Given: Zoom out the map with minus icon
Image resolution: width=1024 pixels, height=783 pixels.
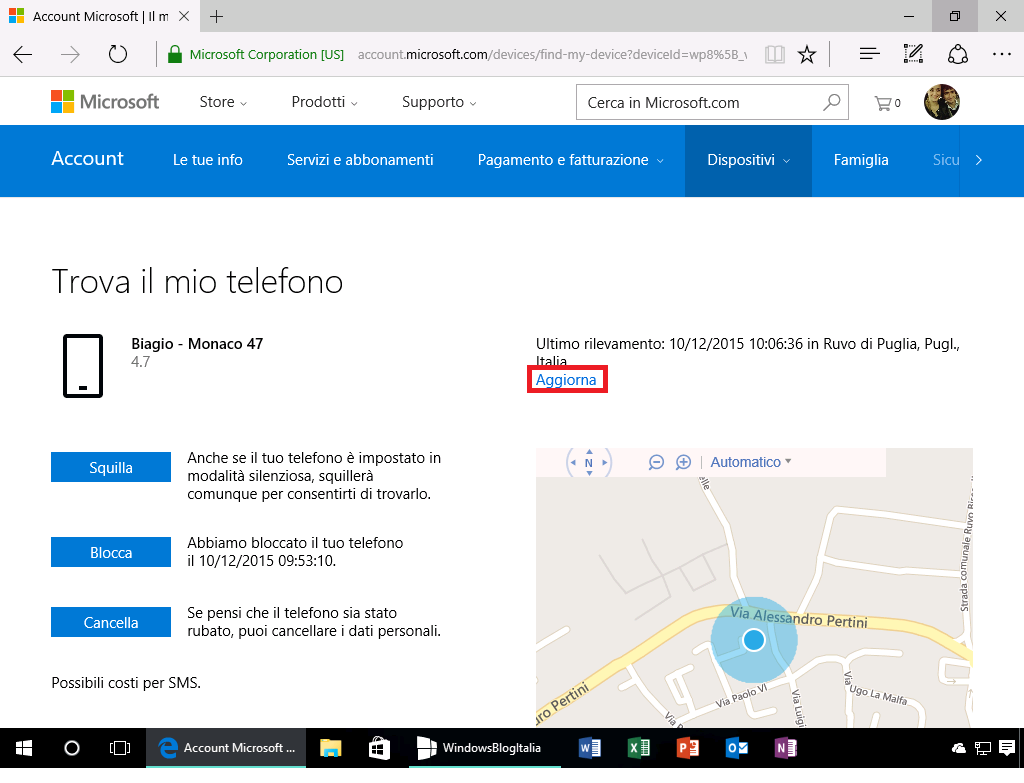Looking at the screenshot, I should point(656,462).
